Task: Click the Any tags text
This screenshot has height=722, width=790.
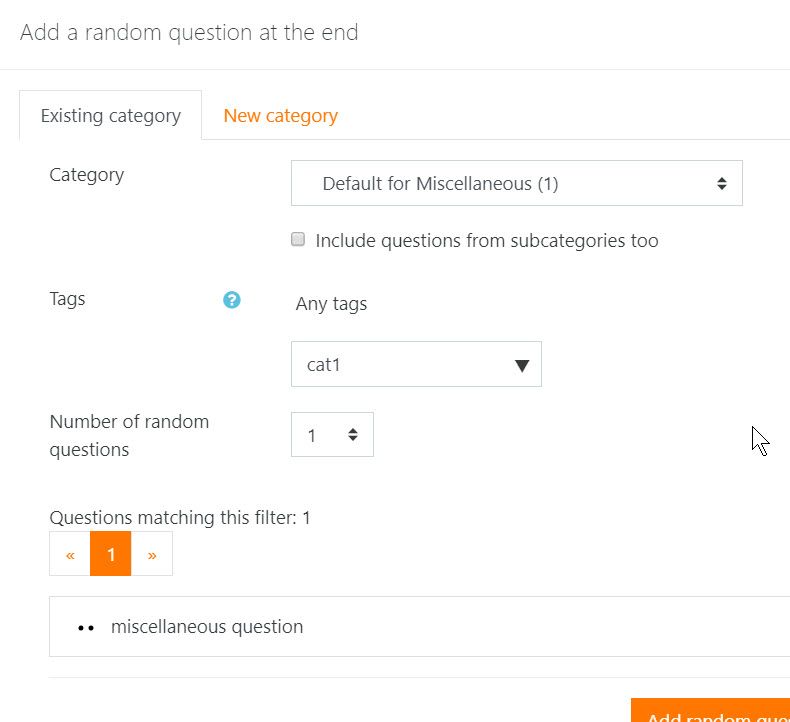Action: [331, 304]
